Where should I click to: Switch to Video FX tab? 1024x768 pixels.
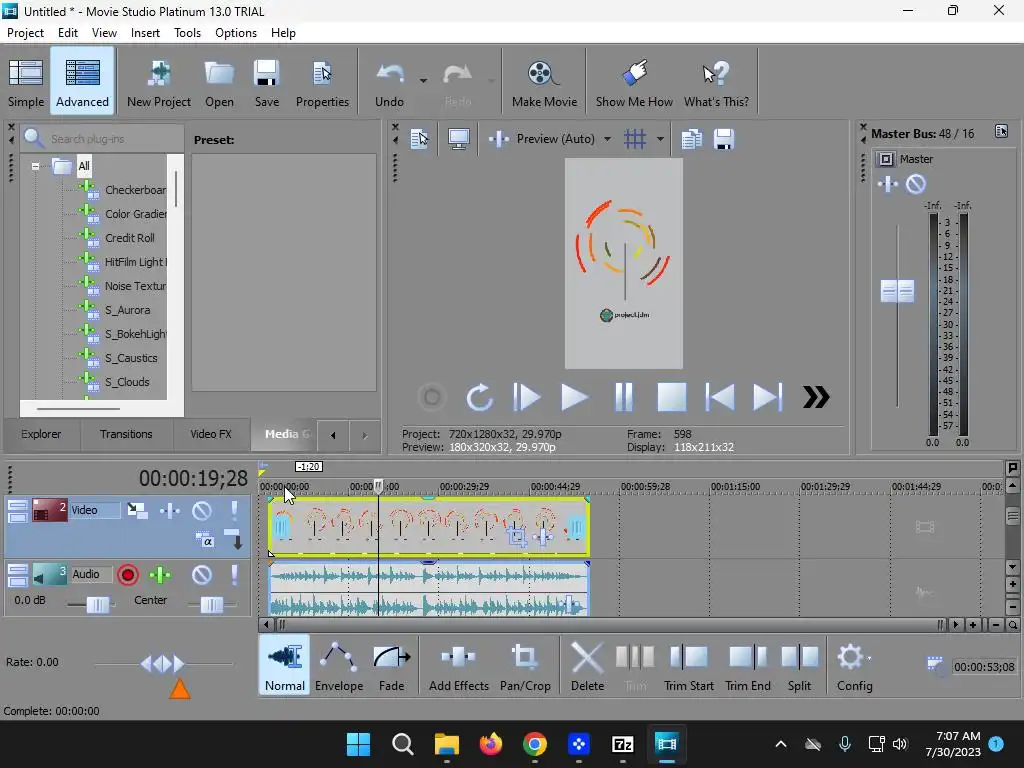point(211,434)
